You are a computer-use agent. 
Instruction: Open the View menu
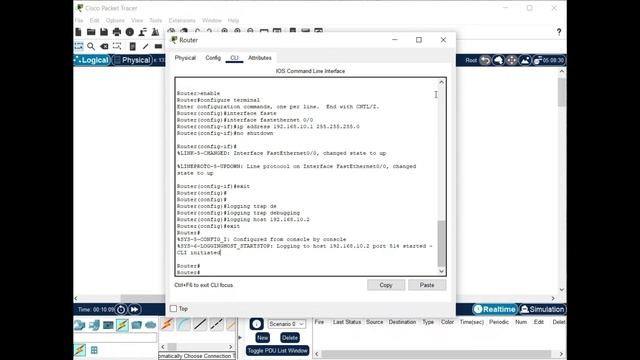pyautogui.click(x=137, y=20)
